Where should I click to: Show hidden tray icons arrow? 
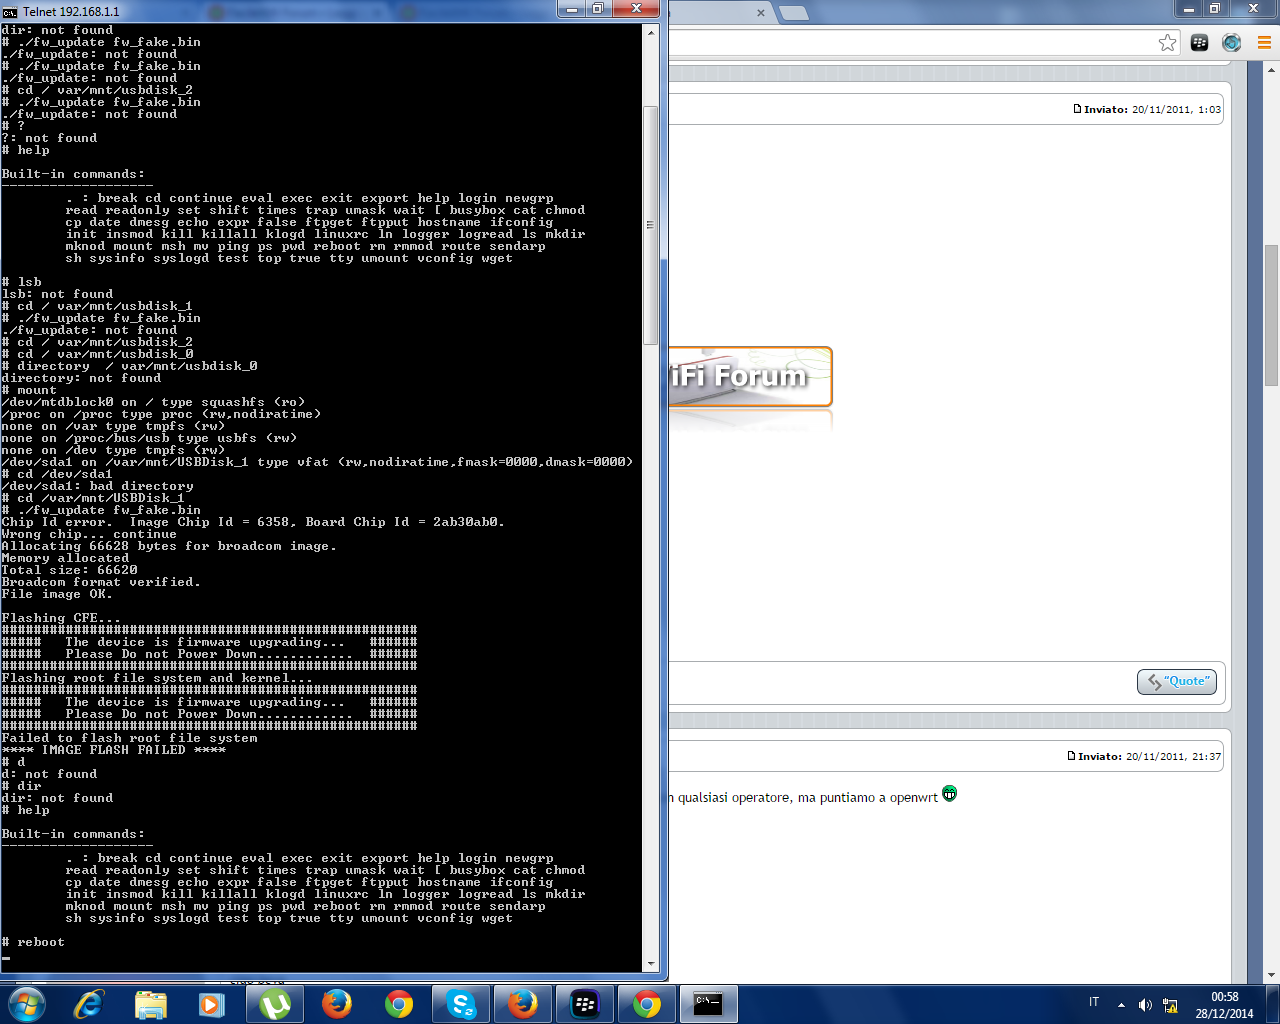point(1121,1005)
